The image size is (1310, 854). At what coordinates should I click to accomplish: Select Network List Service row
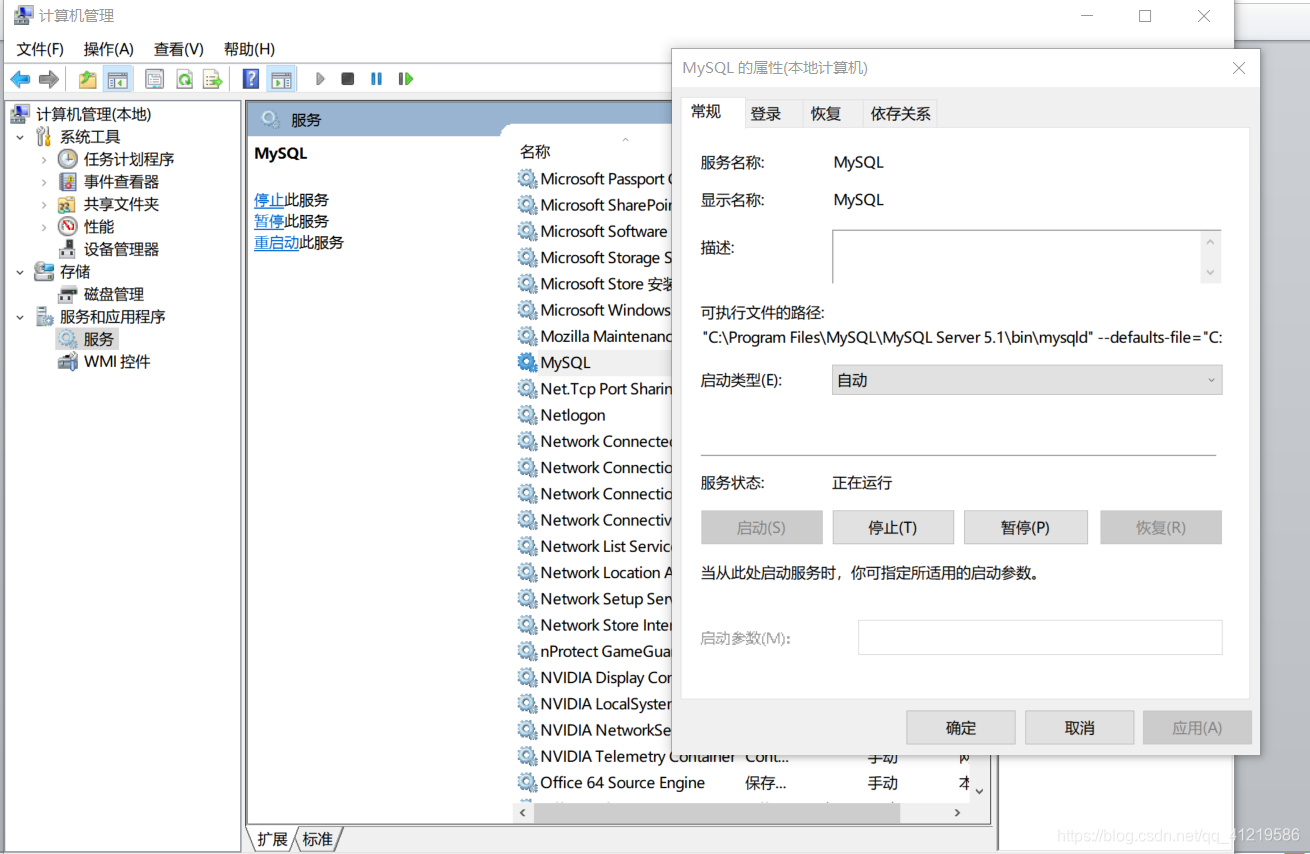tap(595, 546)
